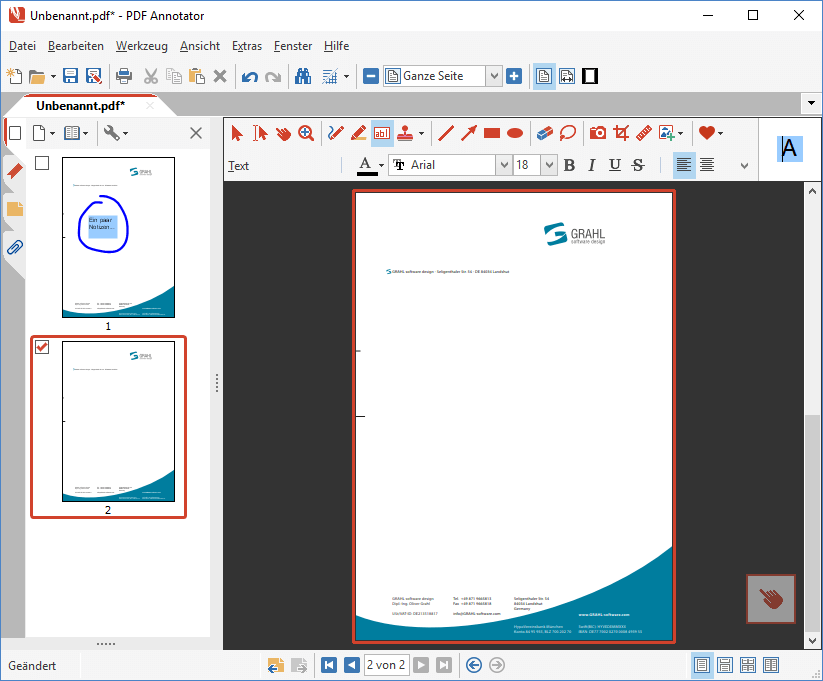
Task: Select the Lasso tool
Action: click(x=568, y=133)
